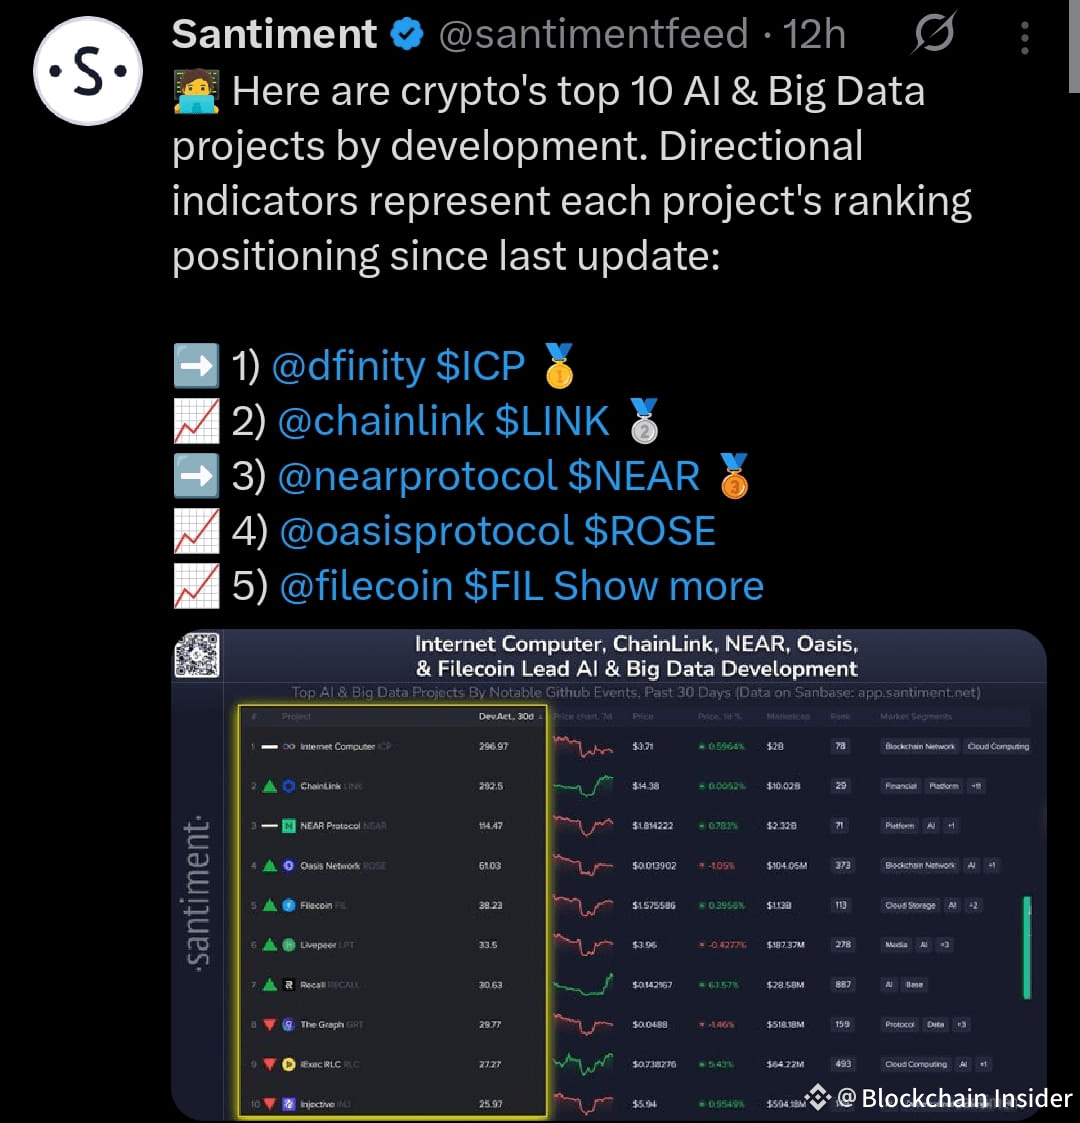Click the red chart-spike indicator before @chainlink
Image resolution: width=1080 pixels, height=1123 pixels.
(196, 421)
